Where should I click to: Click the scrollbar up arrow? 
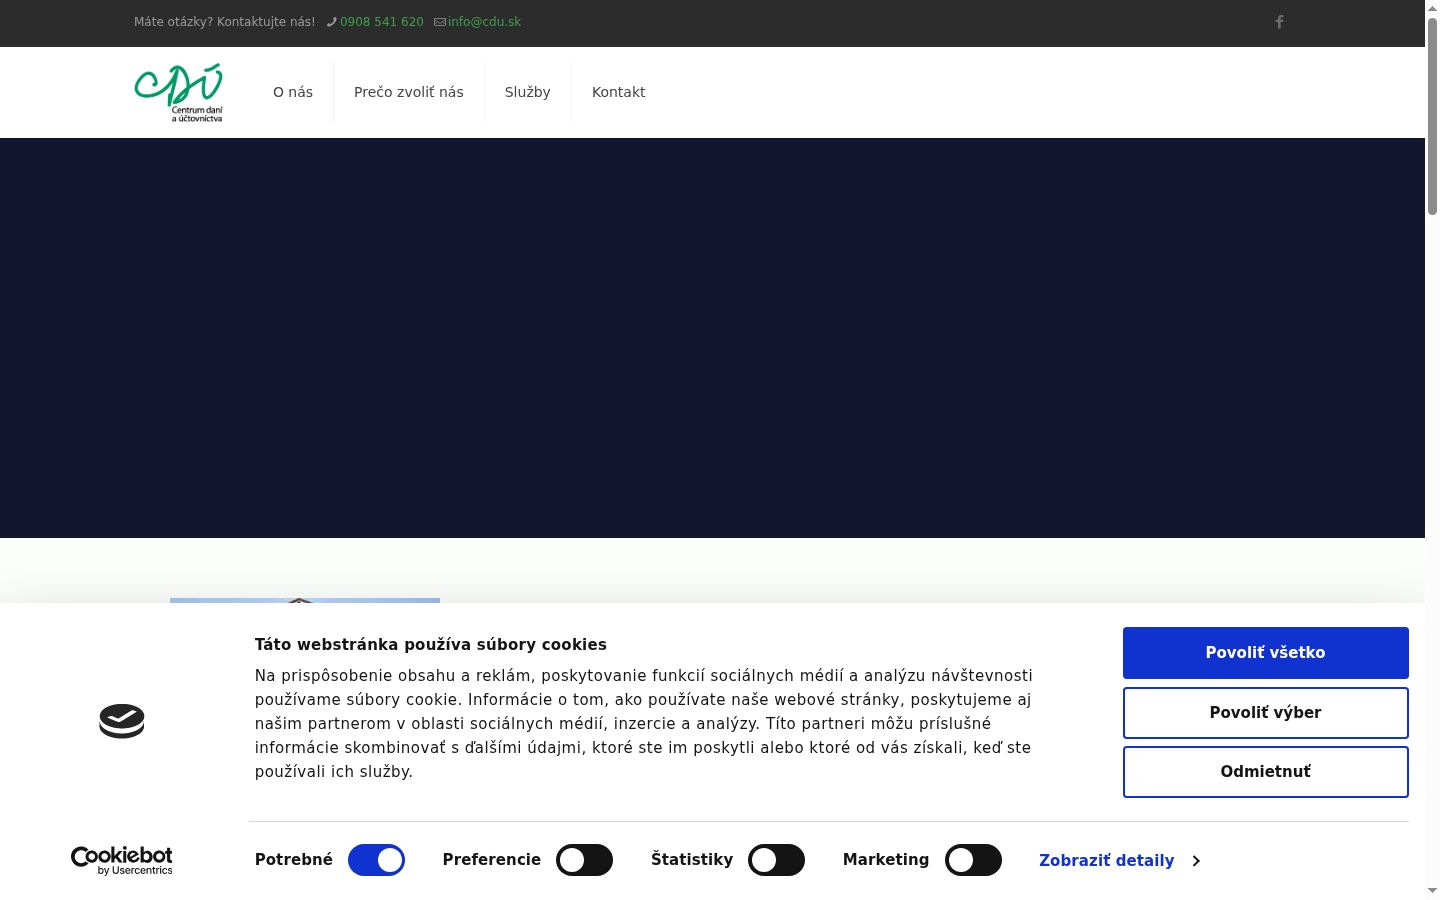click(x=1432, y=7)
